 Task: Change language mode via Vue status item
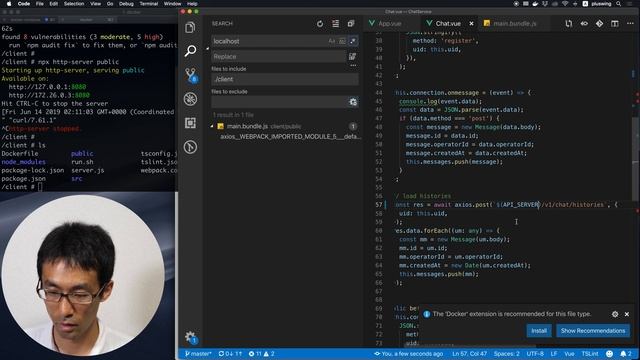[569, 353]
